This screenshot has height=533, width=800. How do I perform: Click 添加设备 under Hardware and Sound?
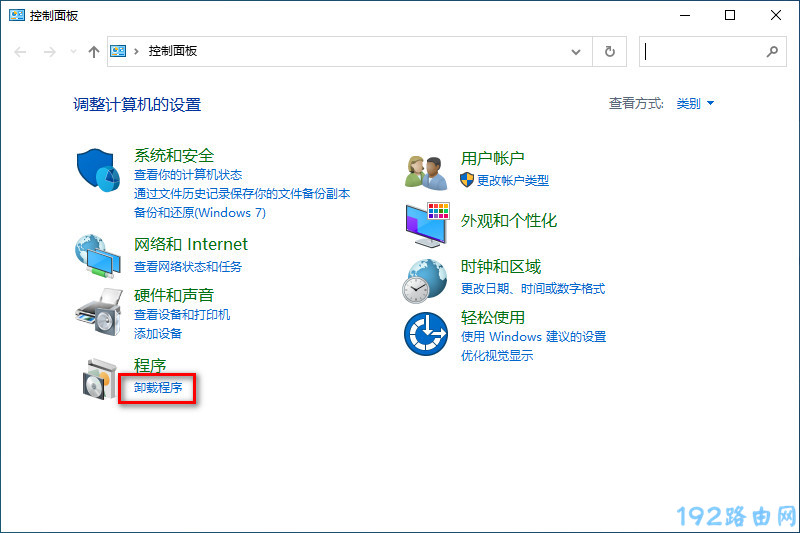click(158, 333)
